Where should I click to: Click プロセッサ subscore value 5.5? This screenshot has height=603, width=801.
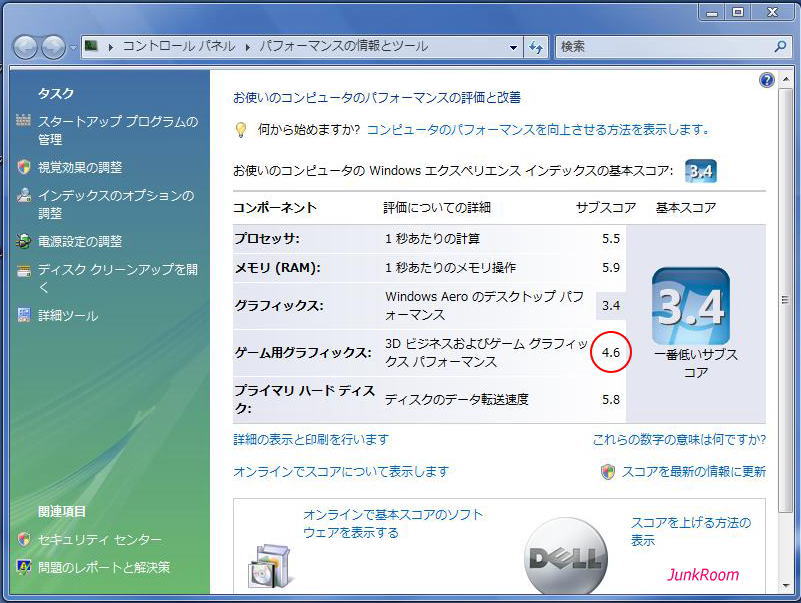tap(610, 239)
